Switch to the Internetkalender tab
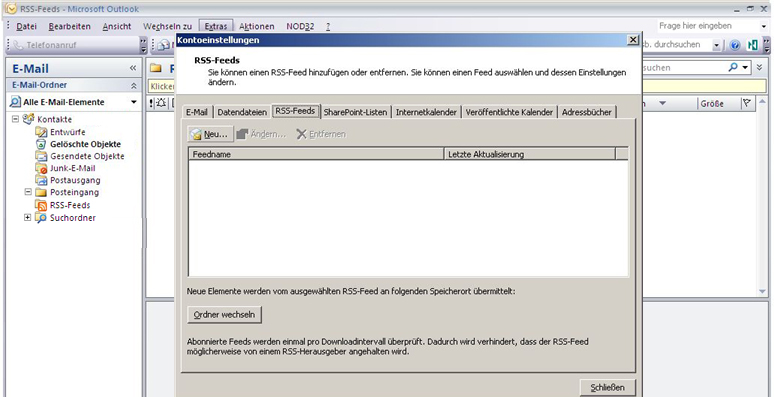 tap(426, 112)
